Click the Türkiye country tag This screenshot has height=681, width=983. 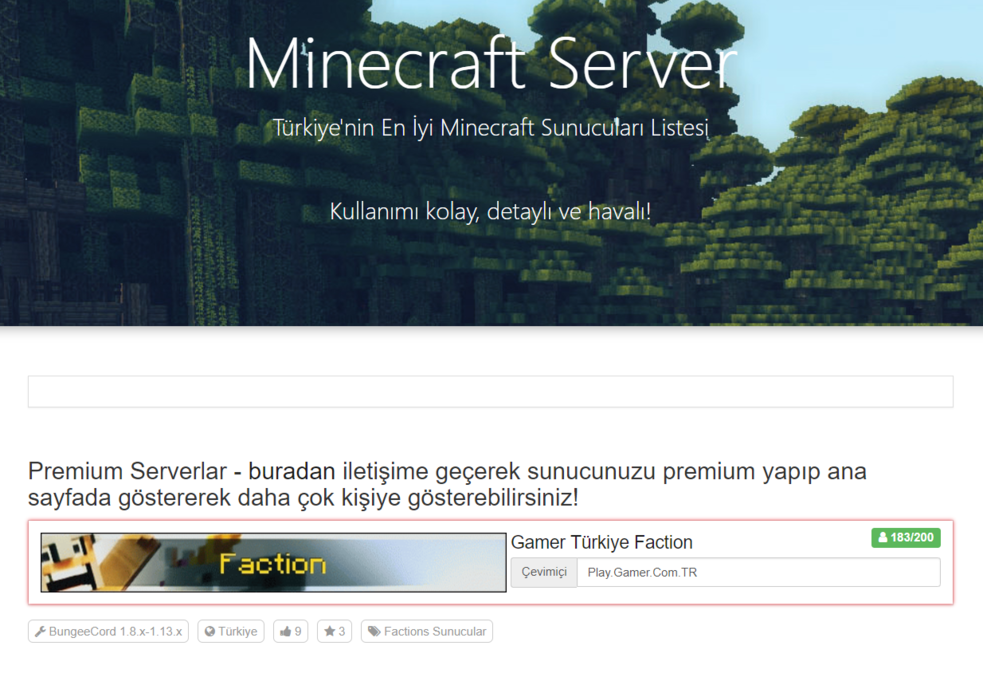pyautogui.click(x=231, y=631)
